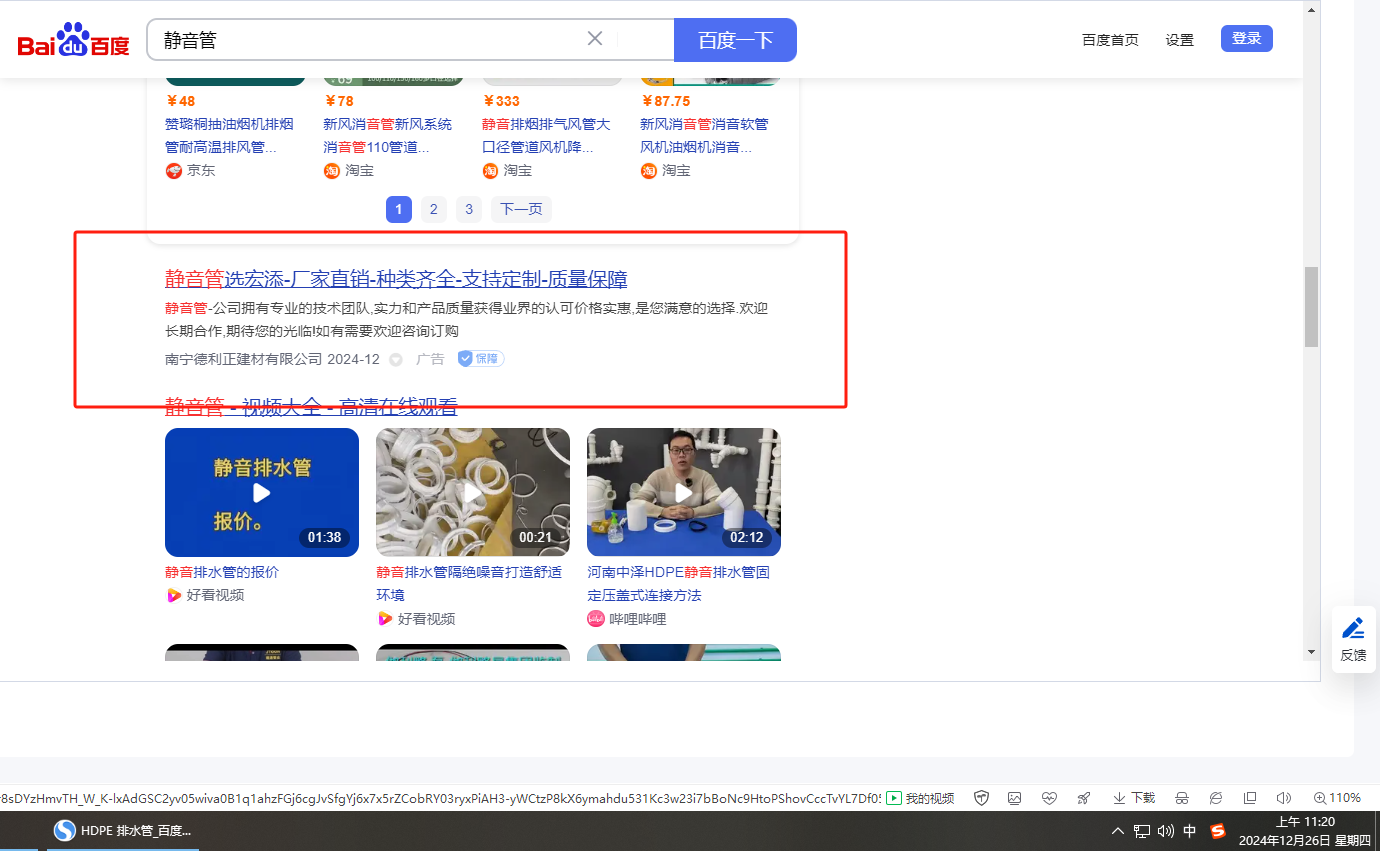Open the 百度首页 link
Viewport: 1380px width, 851px height.
pyautogui.click(x=1110, y=40)
